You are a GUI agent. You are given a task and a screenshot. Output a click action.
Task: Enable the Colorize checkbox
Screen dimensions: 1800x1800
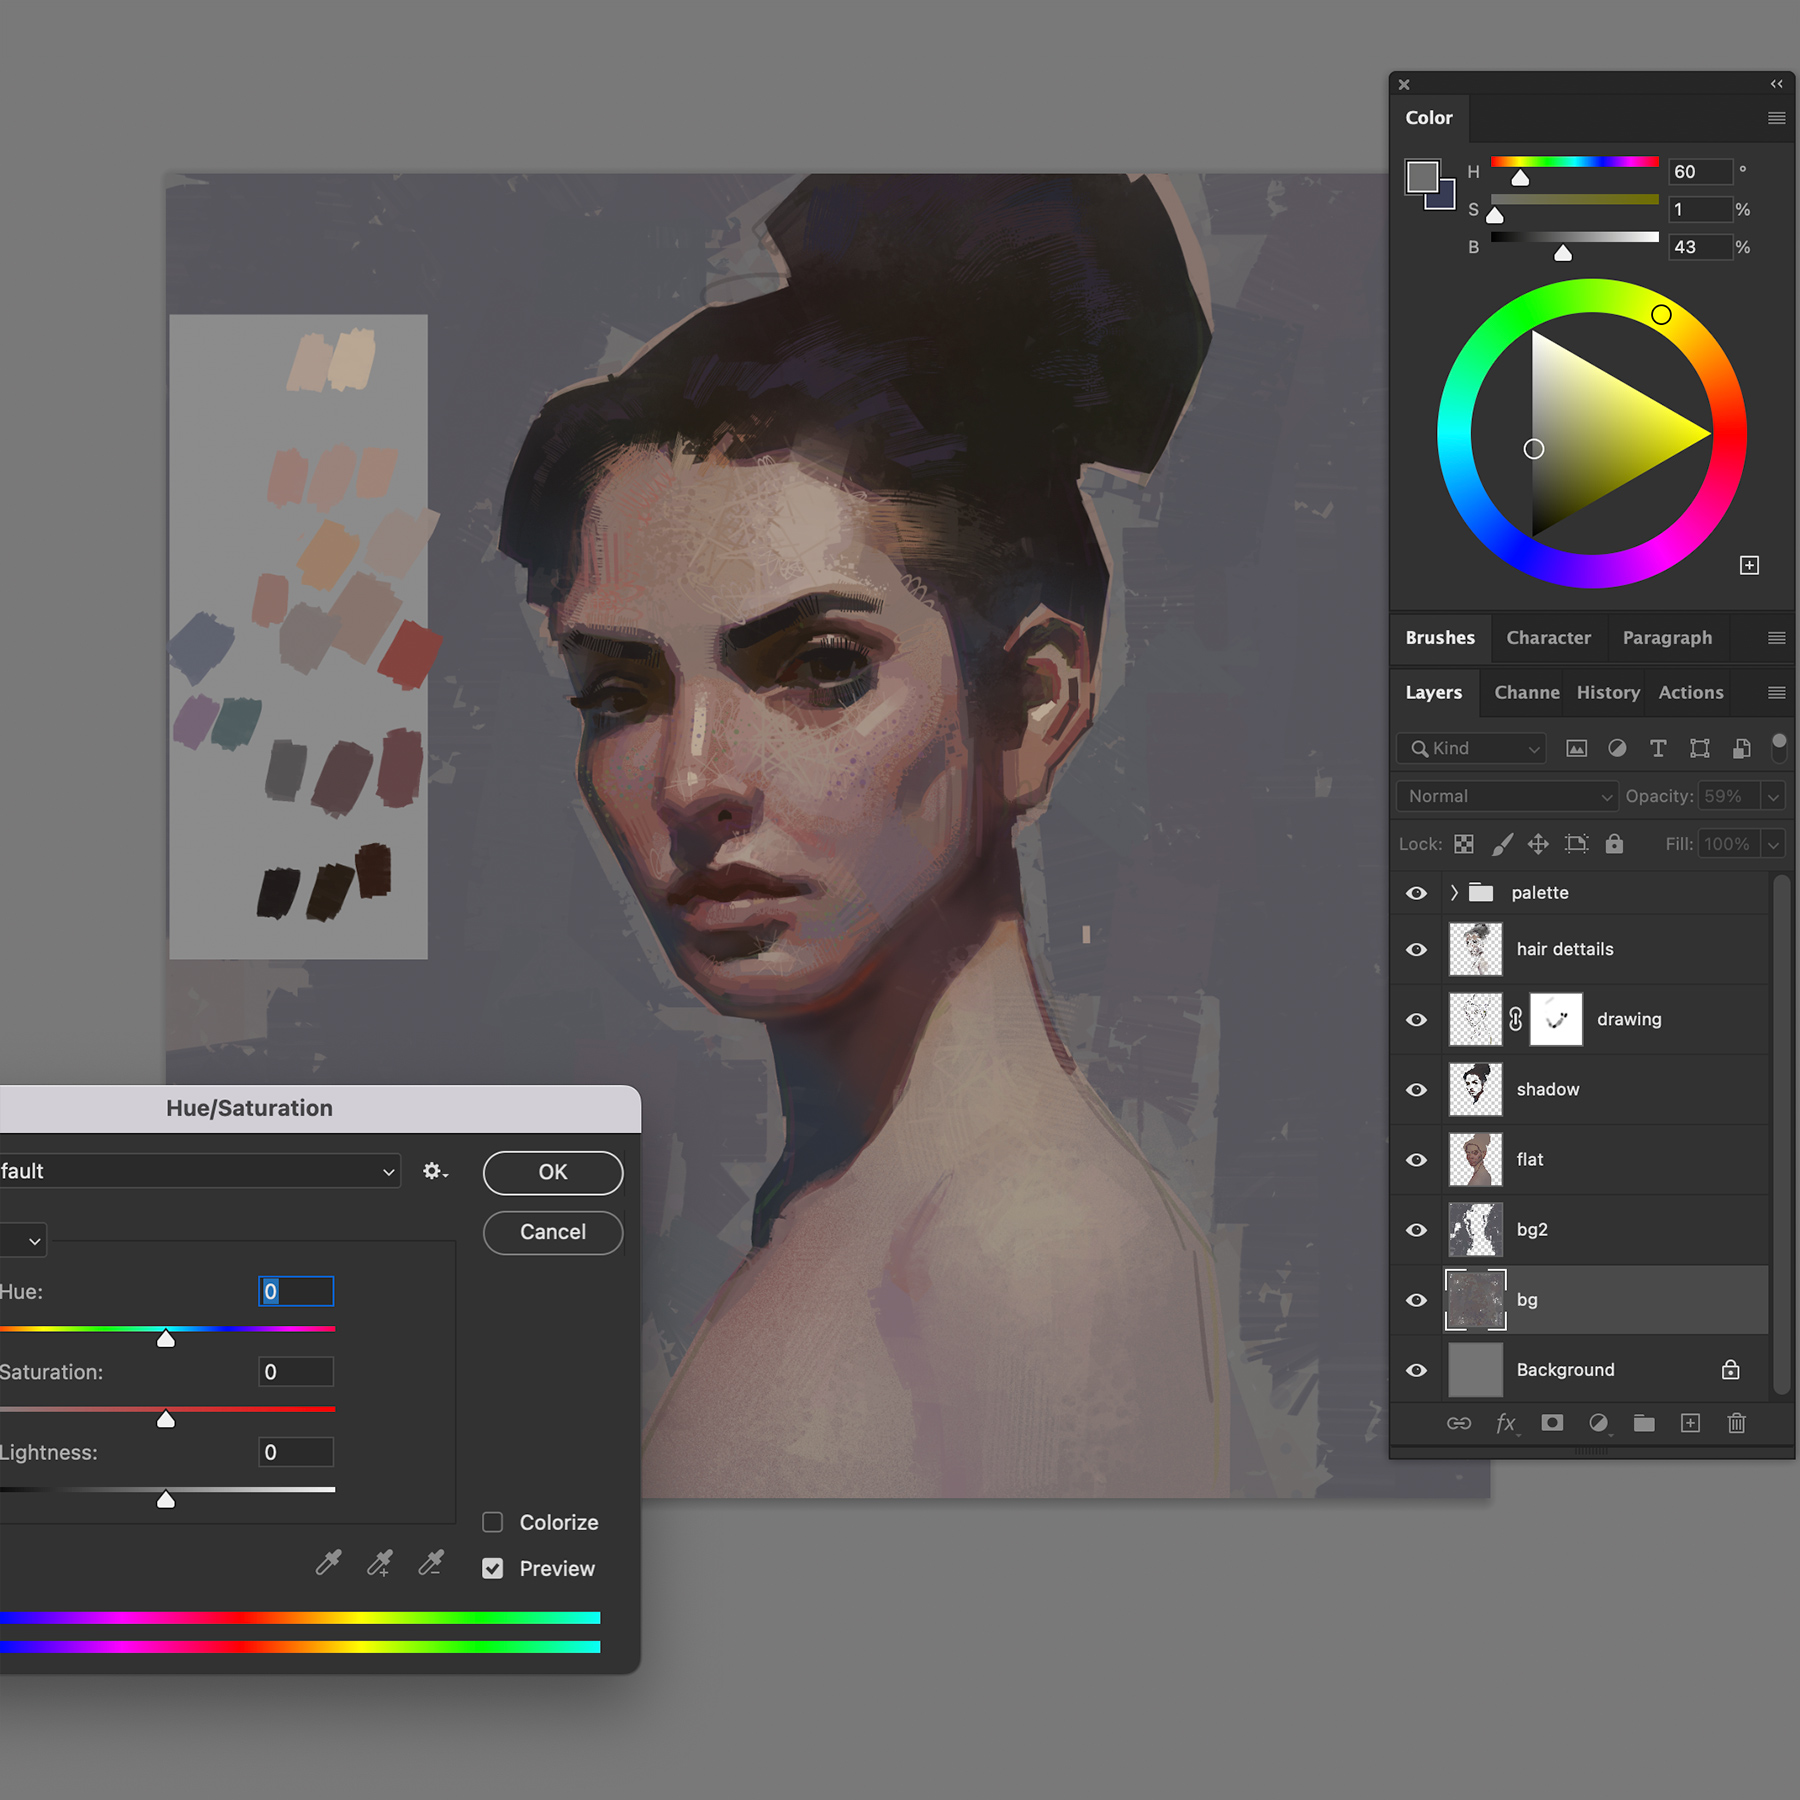tap(492, 1522)
